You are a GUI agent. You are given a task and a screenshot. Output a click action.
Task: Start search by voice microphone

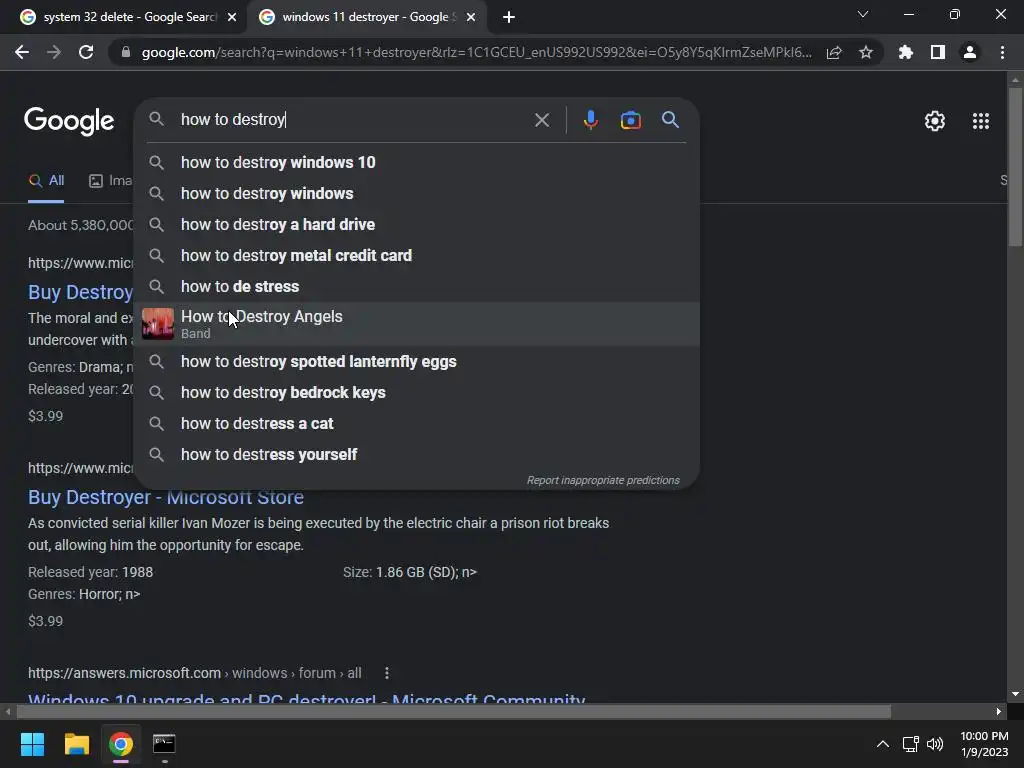(x=590, y=120)
